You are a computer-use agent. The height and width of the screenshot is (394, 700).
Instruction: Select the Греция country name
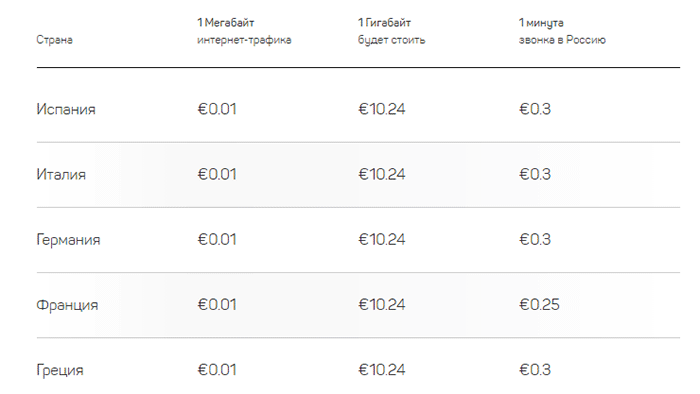pyautogui.click(x=60, y=370)
